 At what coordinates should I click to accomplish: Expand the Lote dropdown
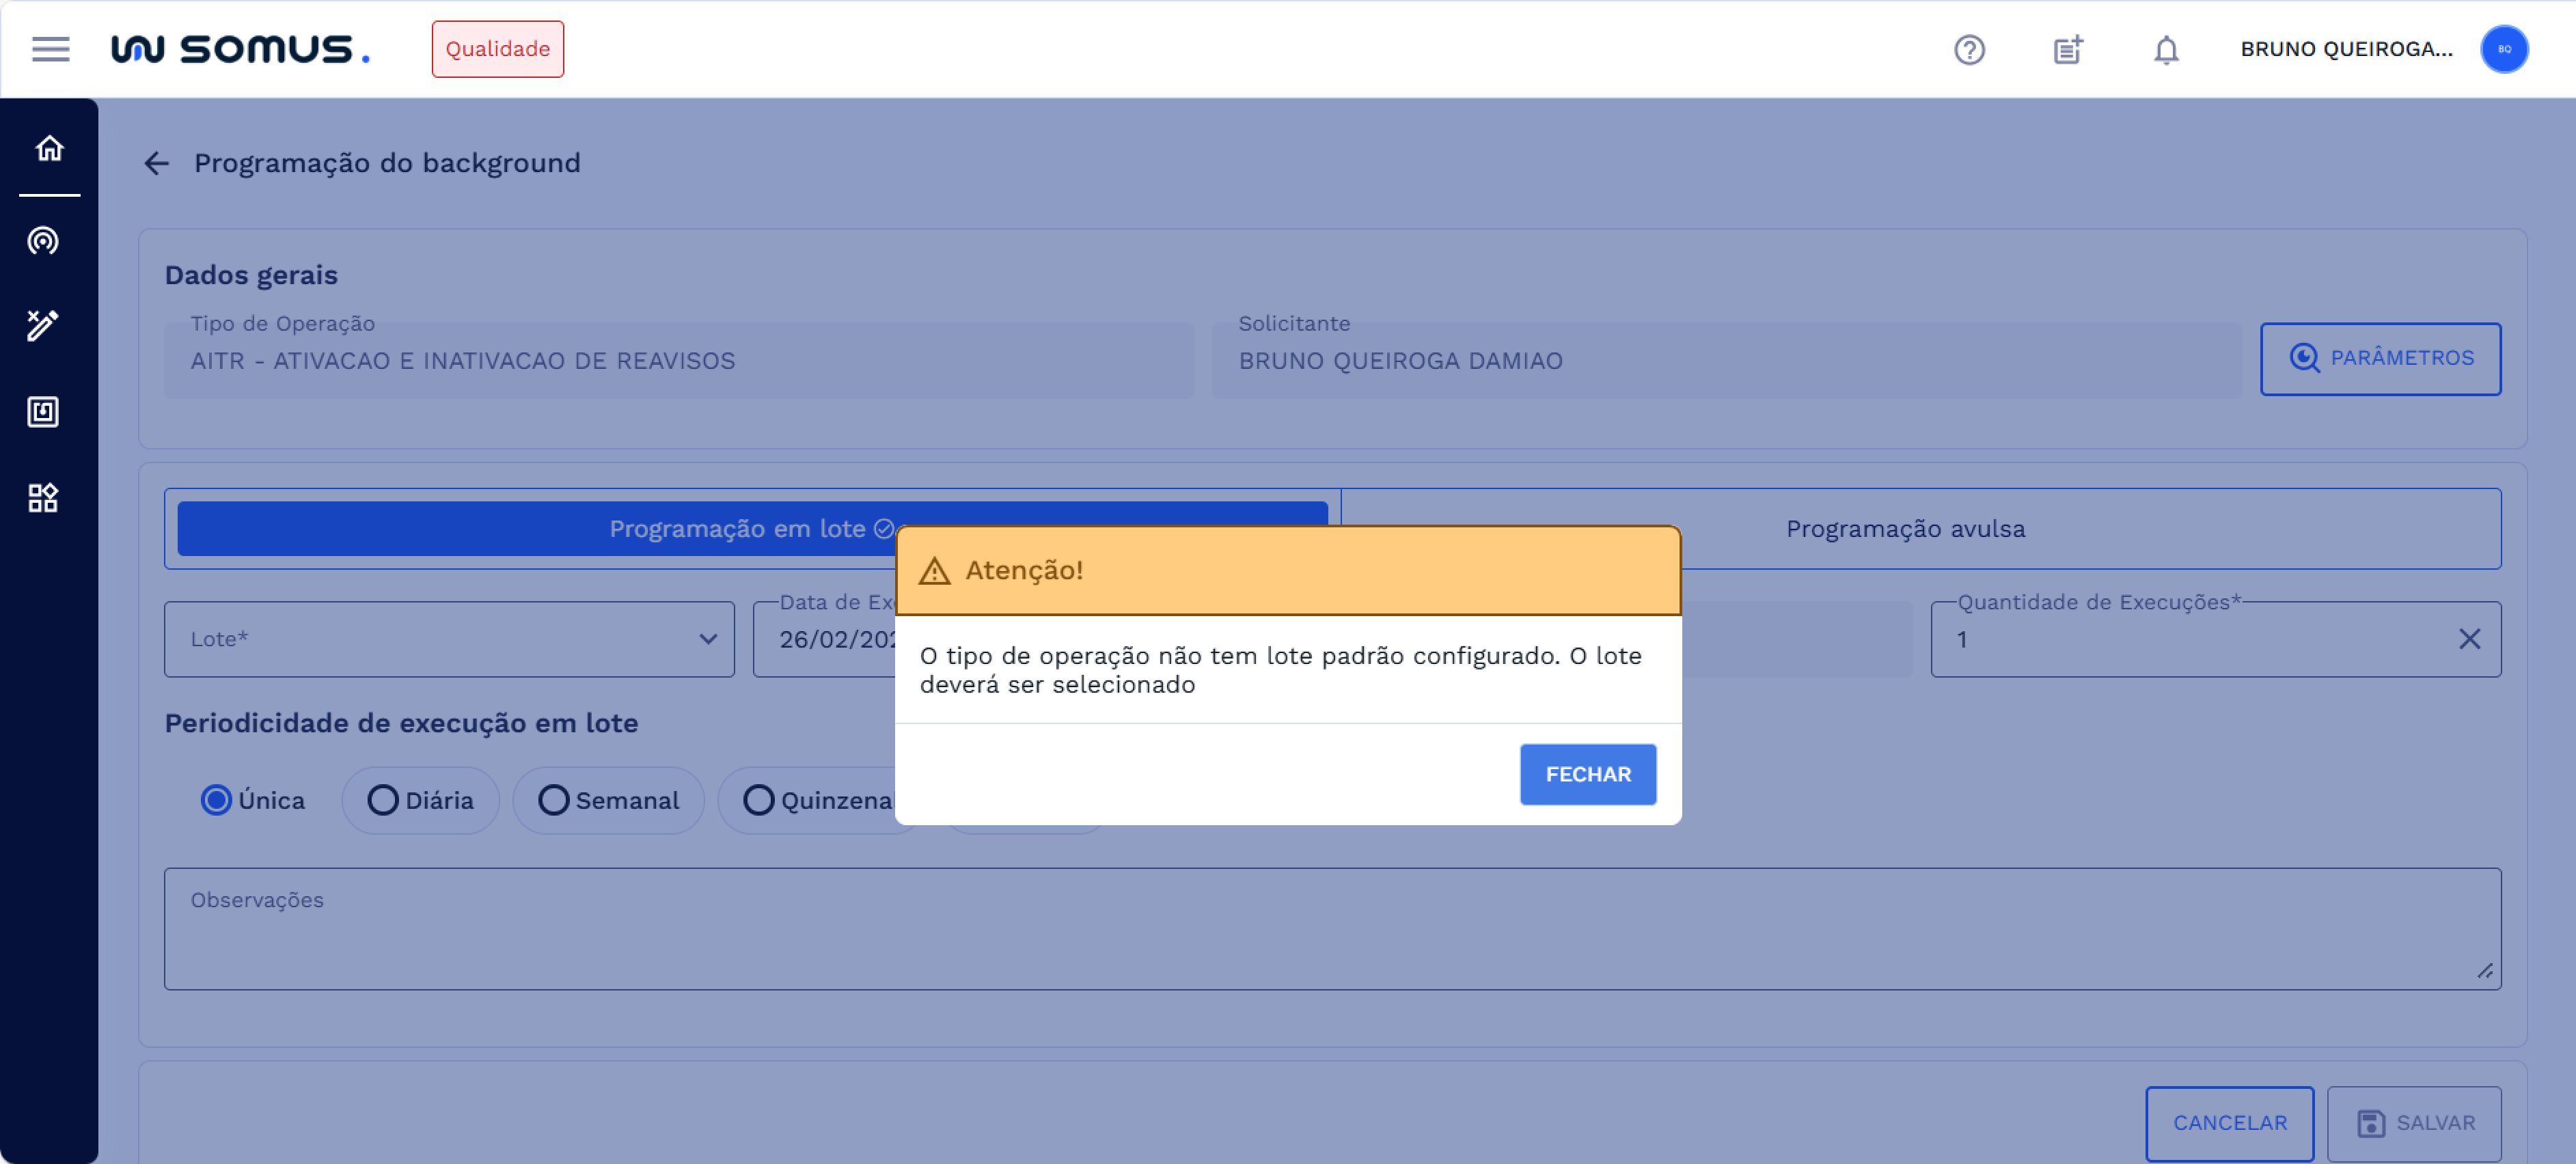[449, 639]
